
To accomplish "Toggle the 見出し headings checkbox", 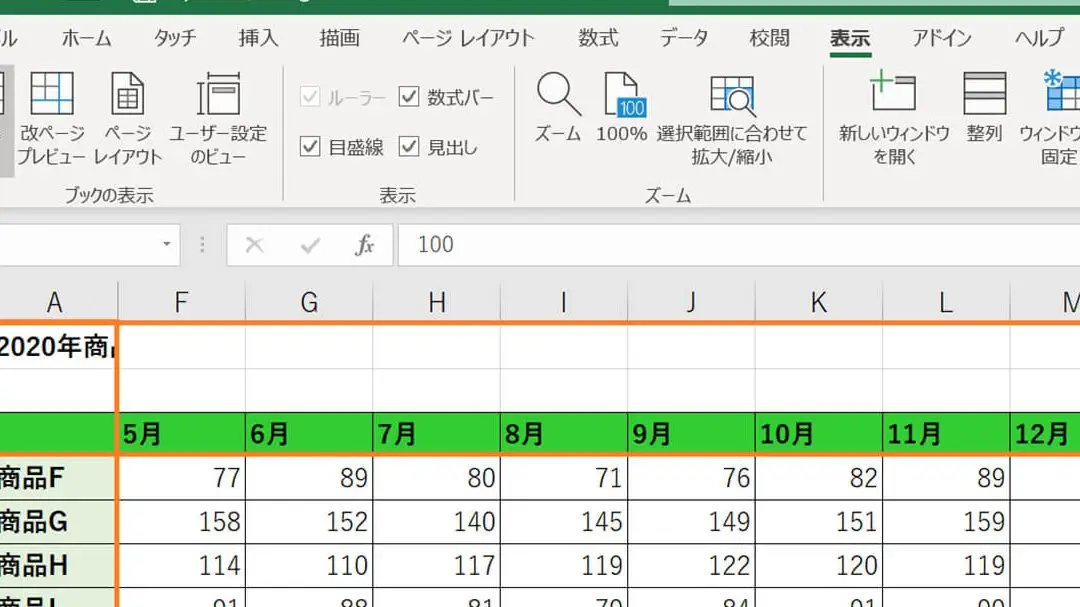I will (x=409, y=144).
